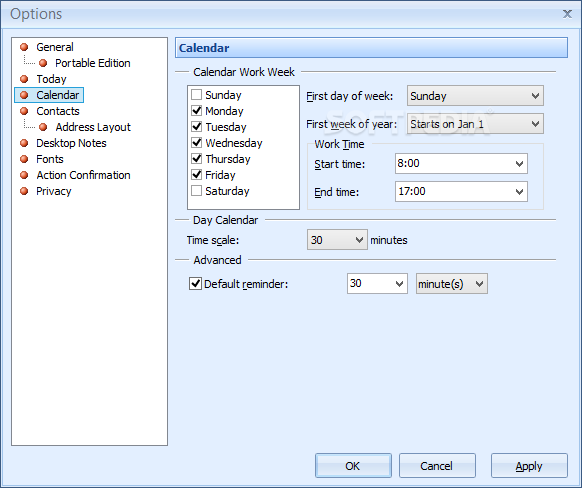Image resolution: width=582 pixels, height=488 pixels.
Task: Show Desktop Notes options
Action: [x=71, y=143]
